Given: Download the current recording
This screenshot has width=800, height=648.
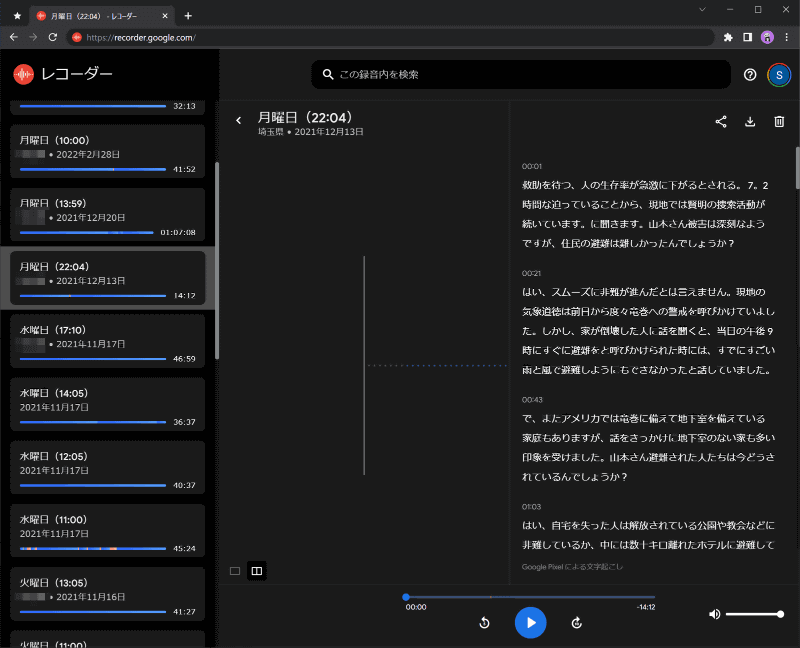Looking at the screenshot, I should tap(750, 121).
